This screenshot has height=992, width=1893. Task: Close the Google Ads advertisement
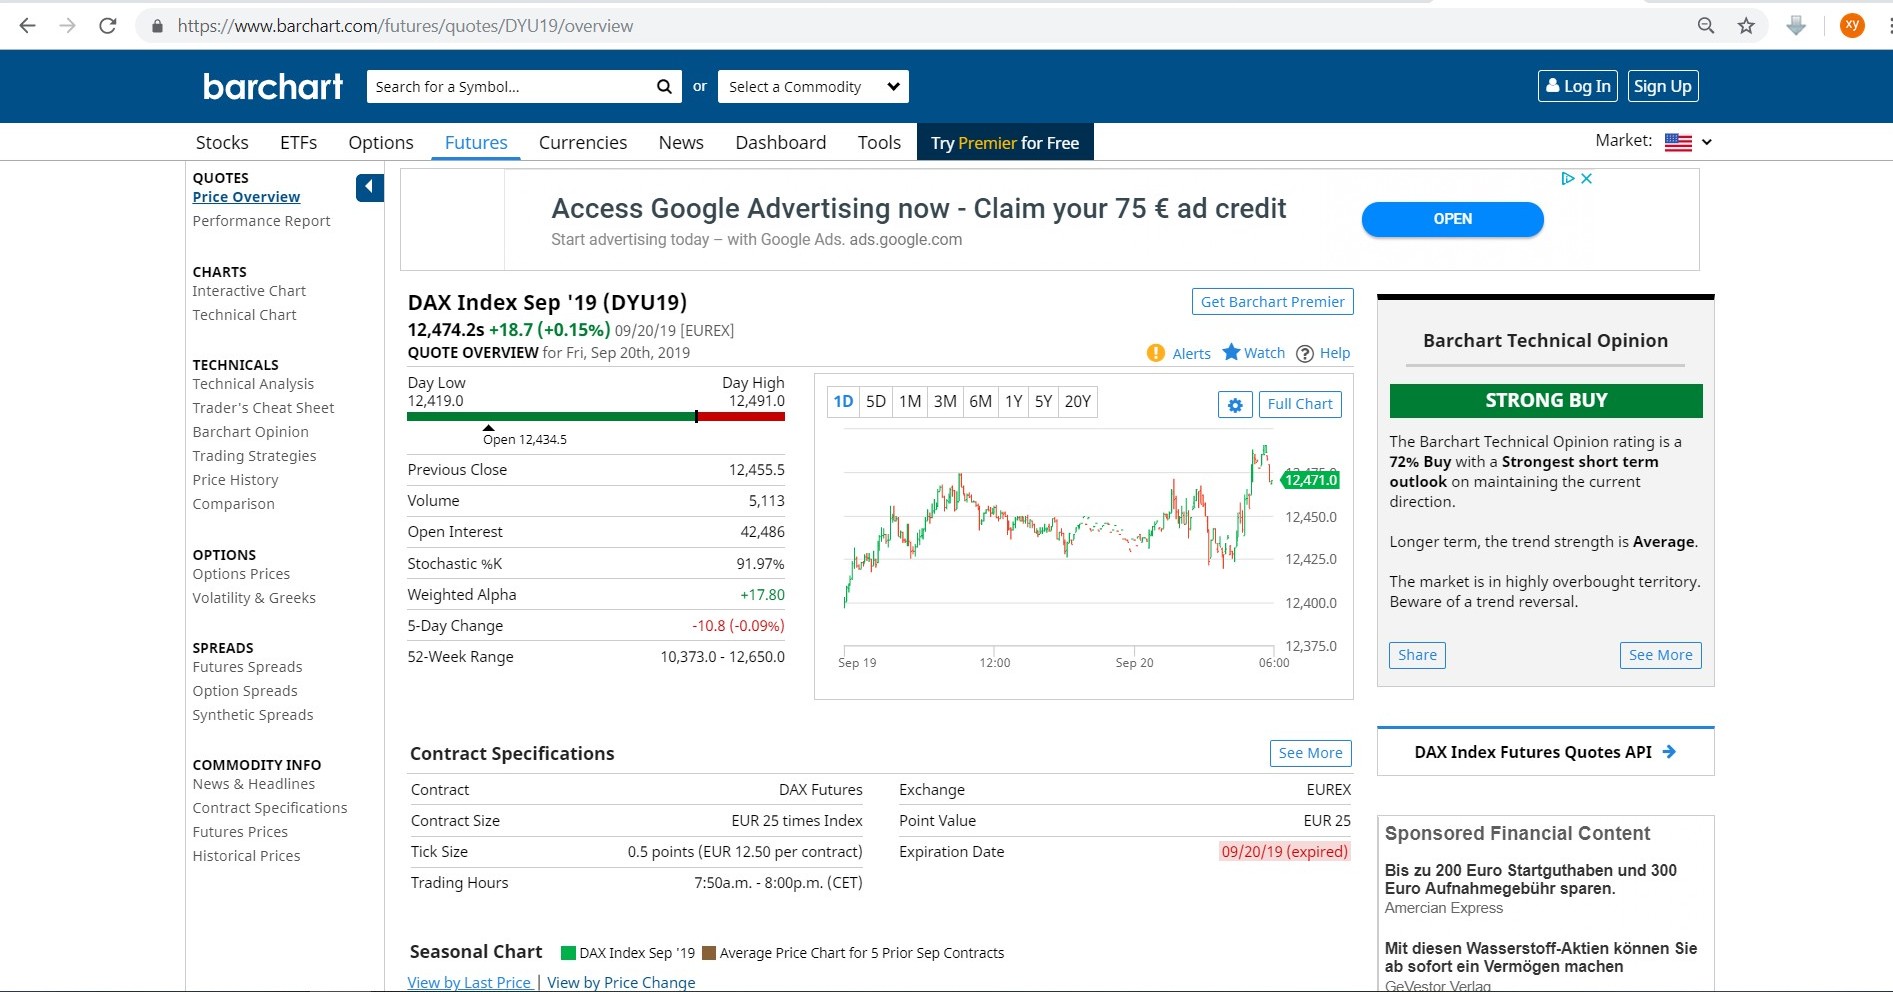(1586, 178)
